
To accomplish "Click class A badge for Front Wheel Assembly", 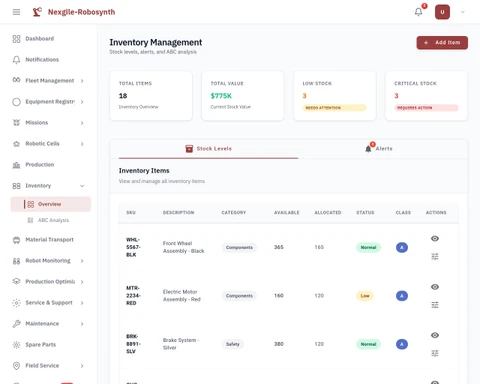I will [x=402, y=247].
